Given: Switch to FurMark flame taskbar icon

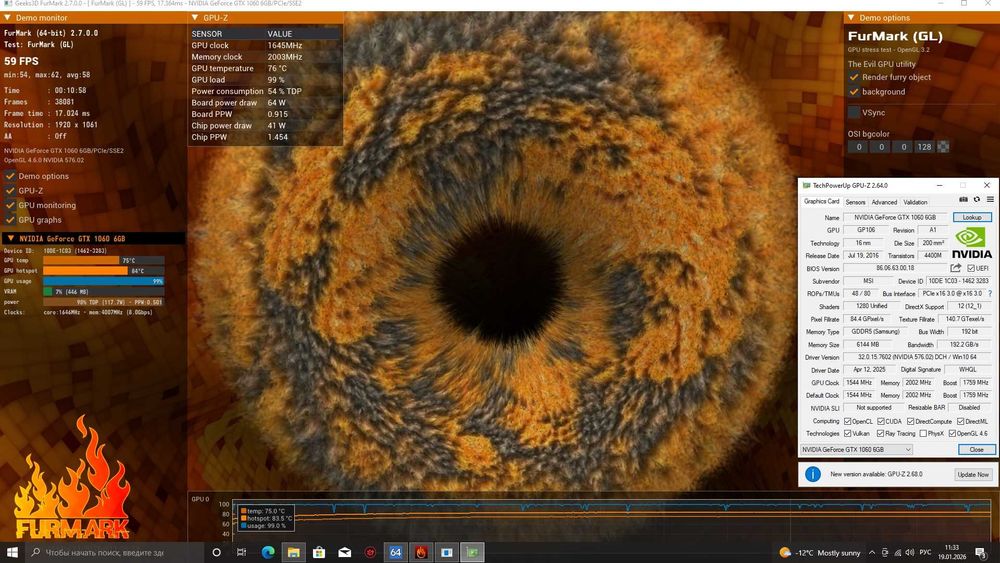Looking at the screenshot, I should coord(421,552).
